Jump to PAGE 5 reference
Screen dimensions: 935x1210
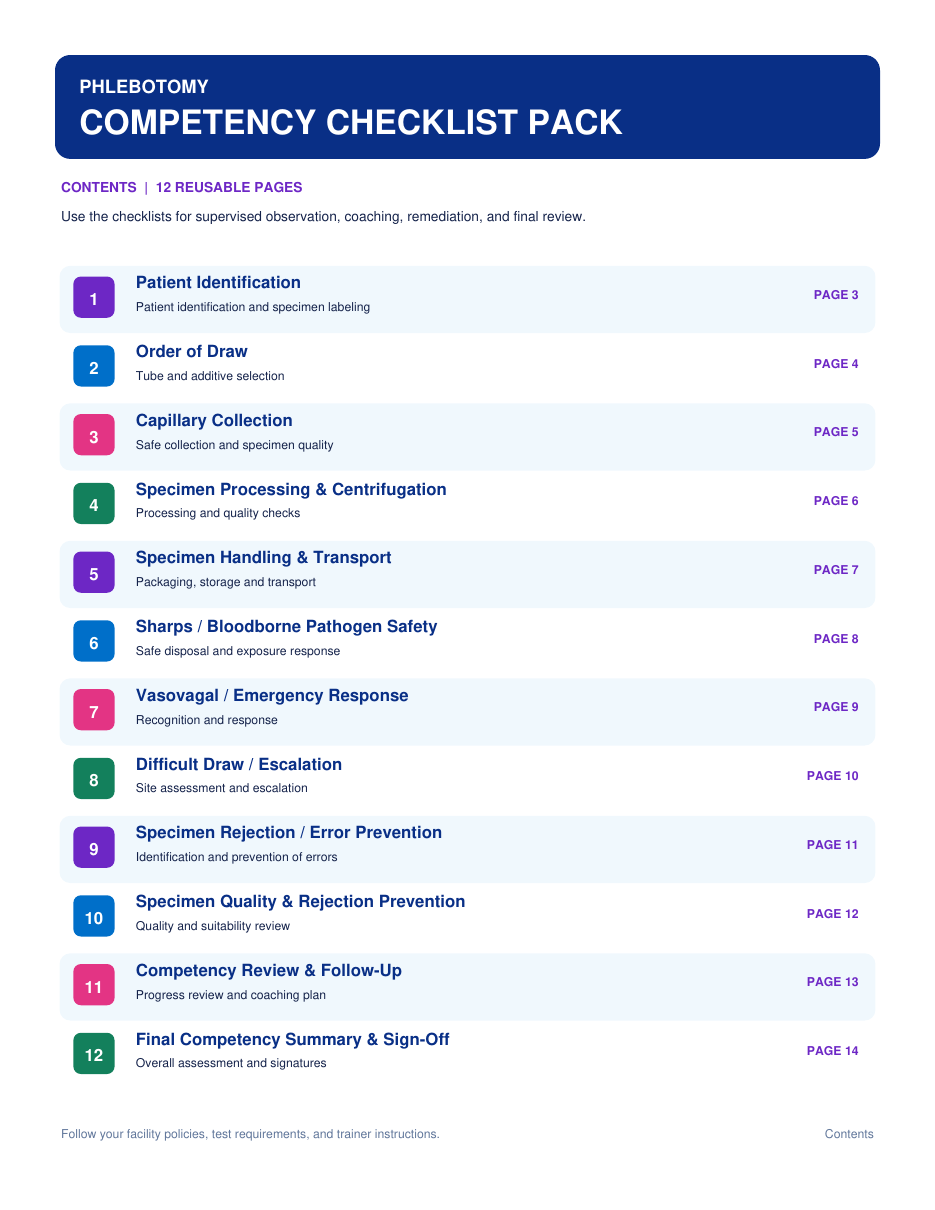[836, 432]
